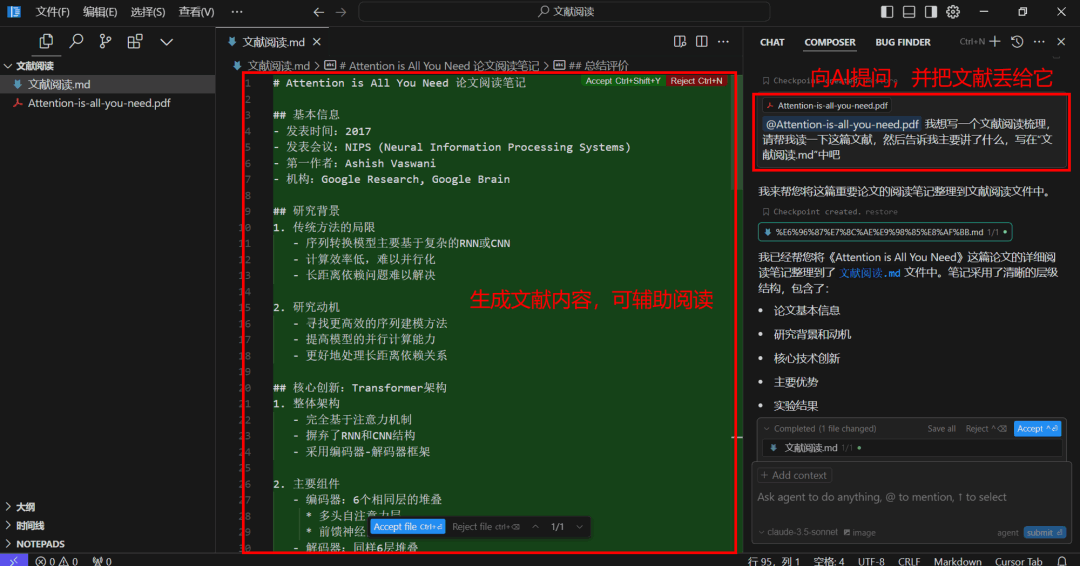Switch to the CHAT tab
This screenshot has width=1080, height=566.
coord(772,42)
